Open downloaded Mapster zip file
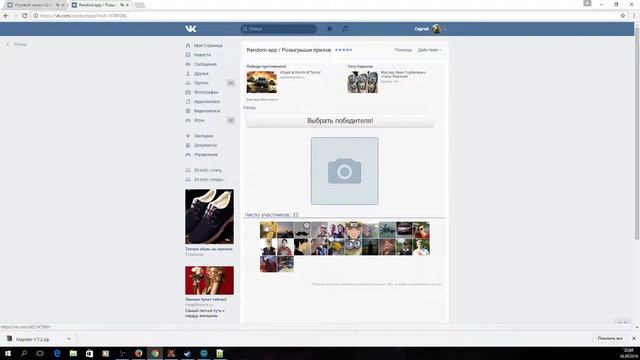Image resolution: width=640 pixels, height=360 pixels. (33, 339)
